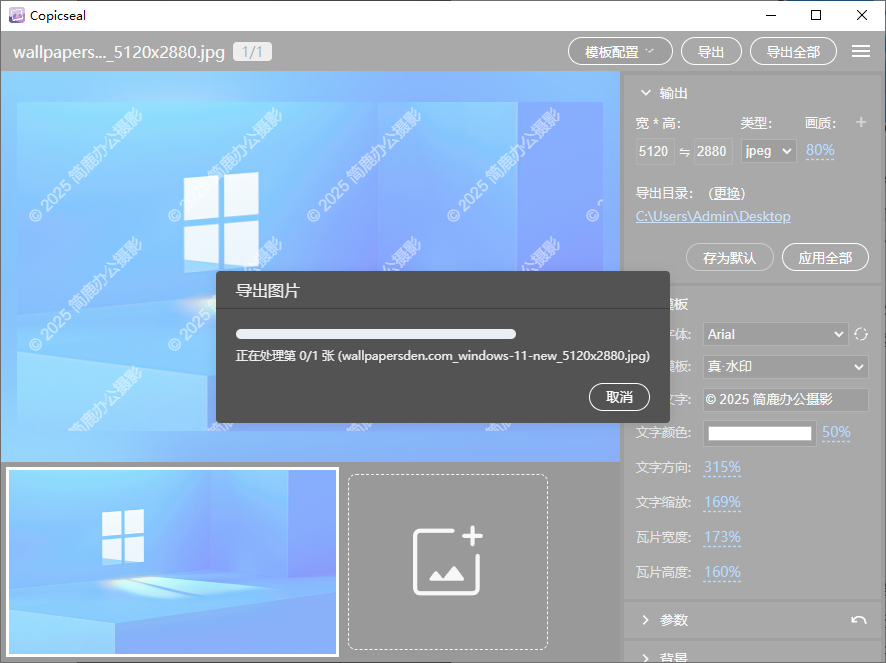Open the Arial font dropdown
Screen dimensions: 886x663
click(775, 334)
